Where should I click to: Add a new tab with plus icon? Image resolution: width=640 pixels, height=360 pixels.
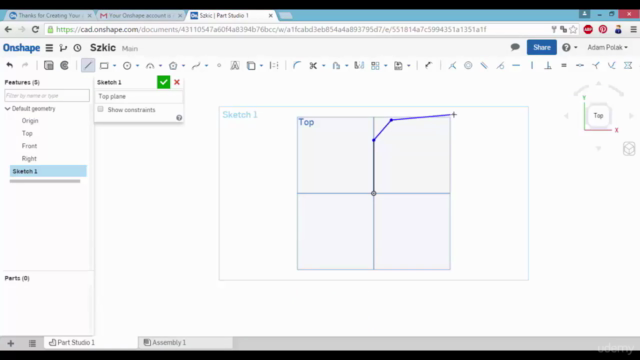(x=11, y=343)
